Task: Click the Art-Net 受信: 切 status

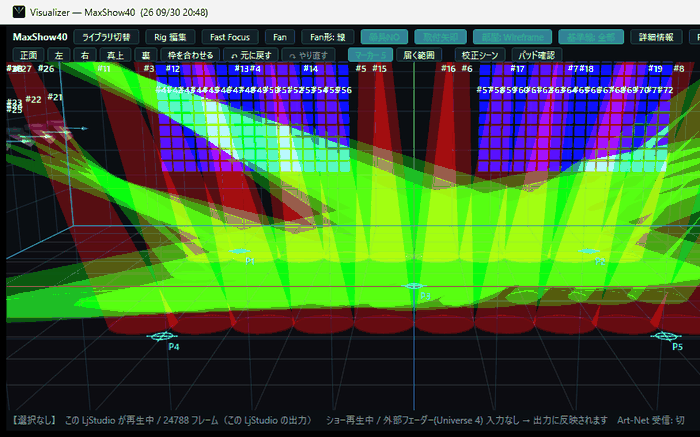Action: coord(650,420)
